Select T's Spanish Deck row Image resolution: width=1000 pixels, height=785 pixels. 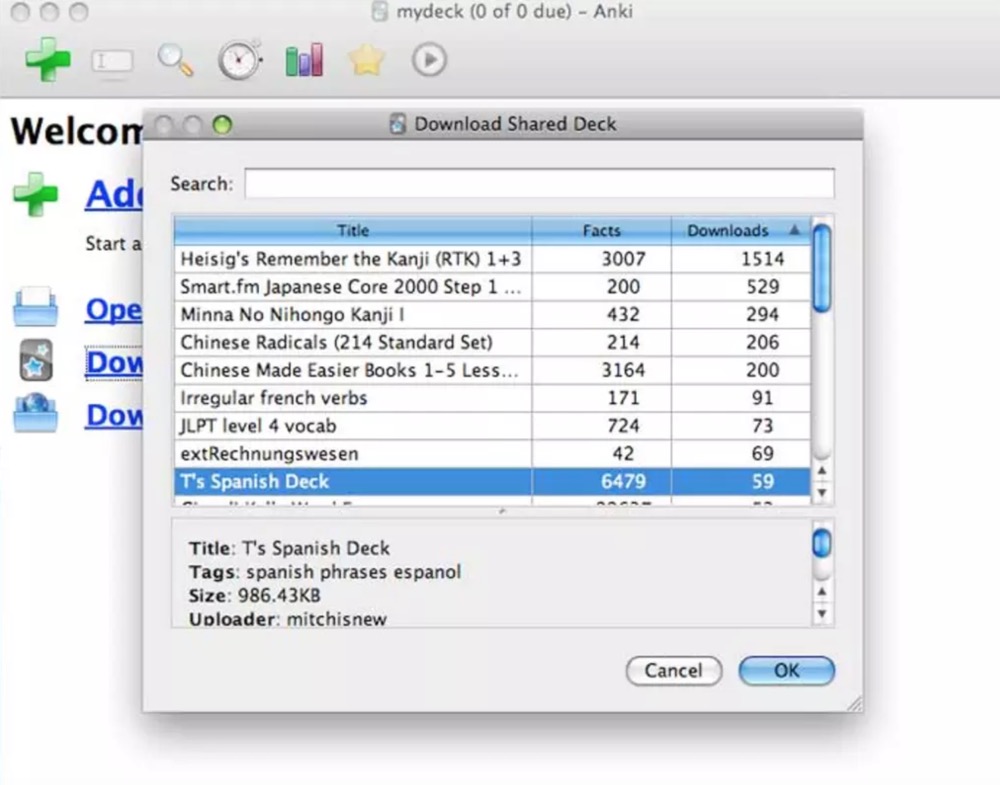(x=492, y=481)
